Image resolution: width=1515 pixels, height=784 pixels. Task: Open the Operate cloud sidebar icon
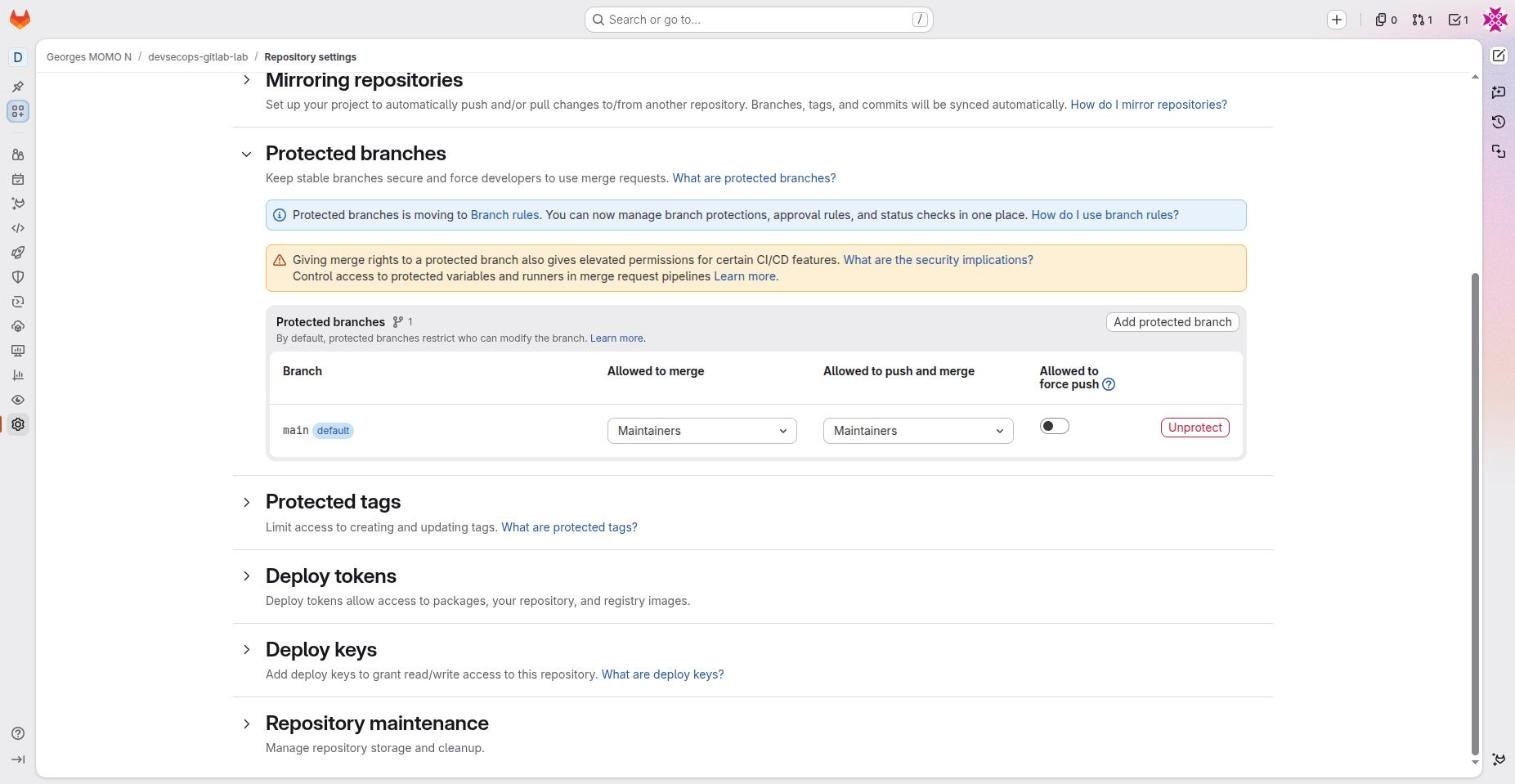[17, 326]
